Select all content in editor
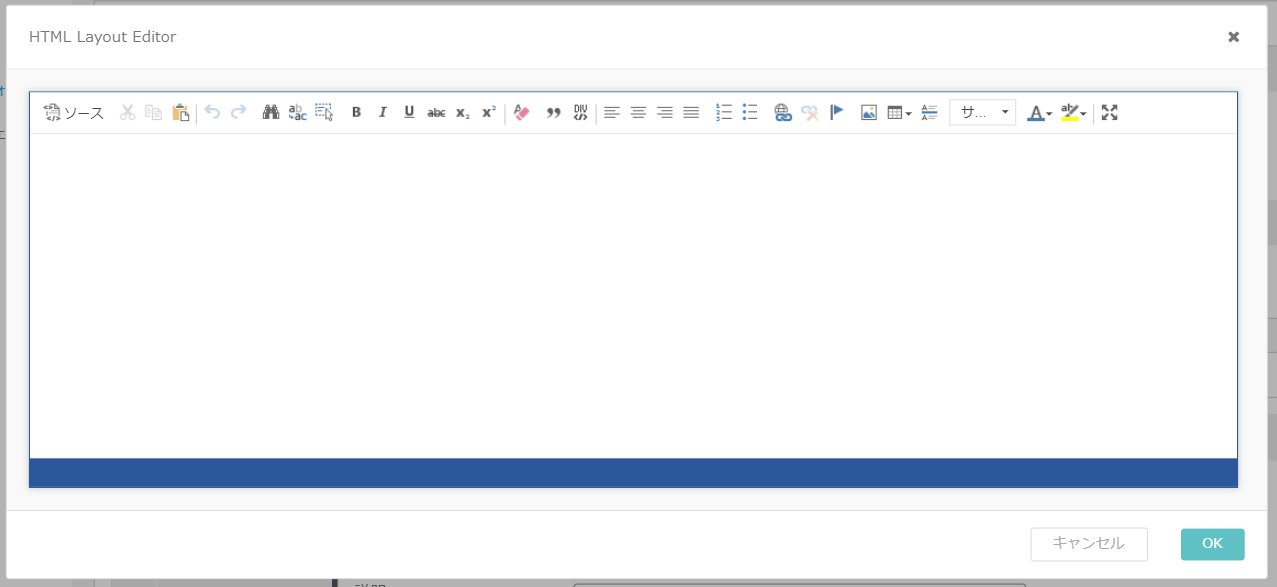Screen dimensions: 1277x587 point(323,113)
